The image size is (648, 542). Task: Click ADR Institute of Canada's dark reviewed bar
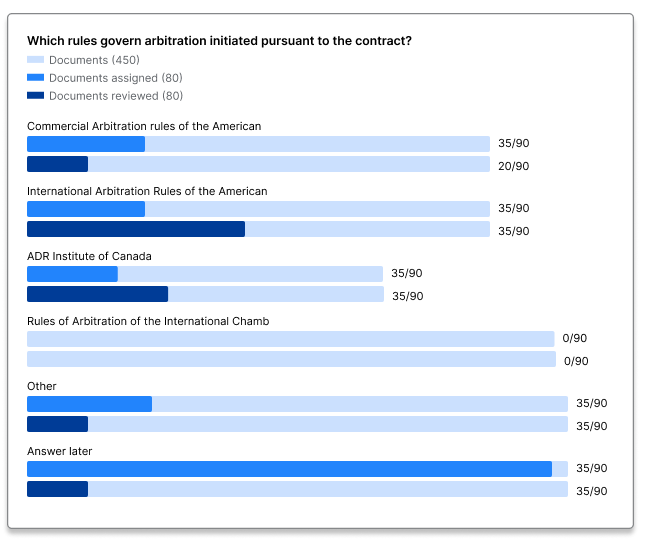[97, 295]
